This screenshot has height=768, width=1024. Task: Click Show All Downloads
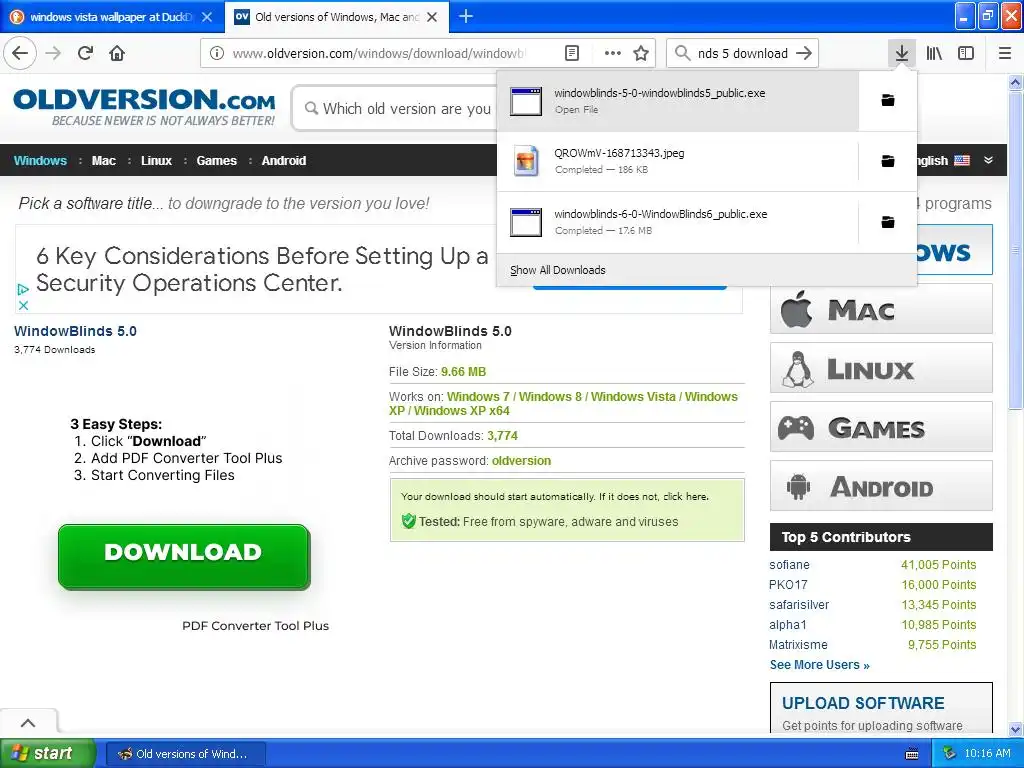[x=558, y=270]
